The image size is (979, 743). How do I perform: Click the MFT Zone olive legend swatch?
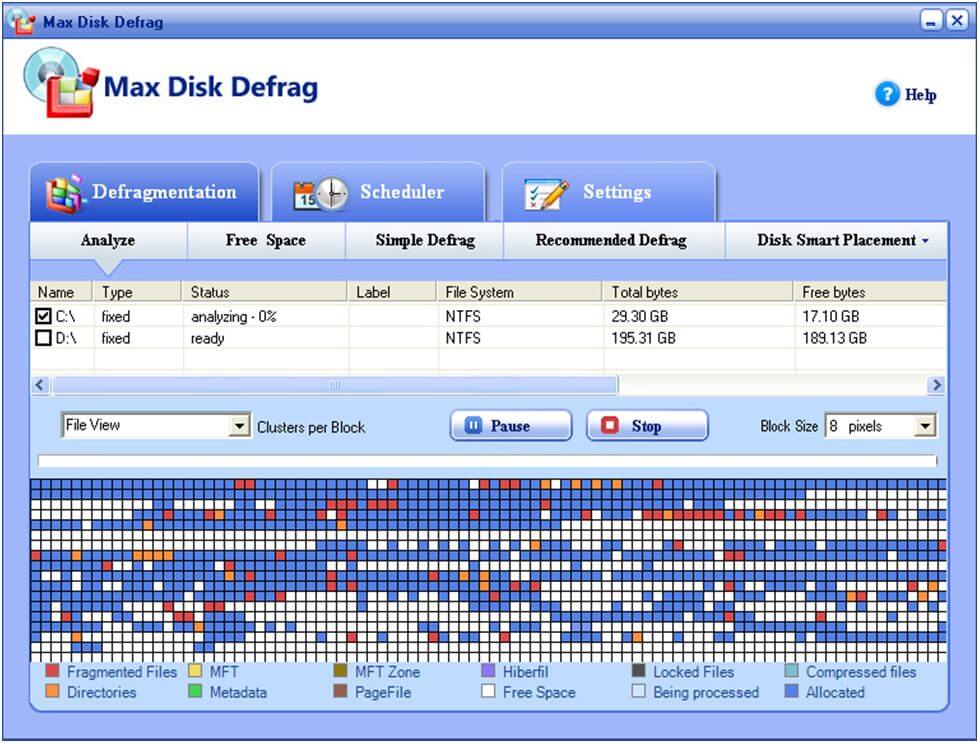[x=340, y=671]
